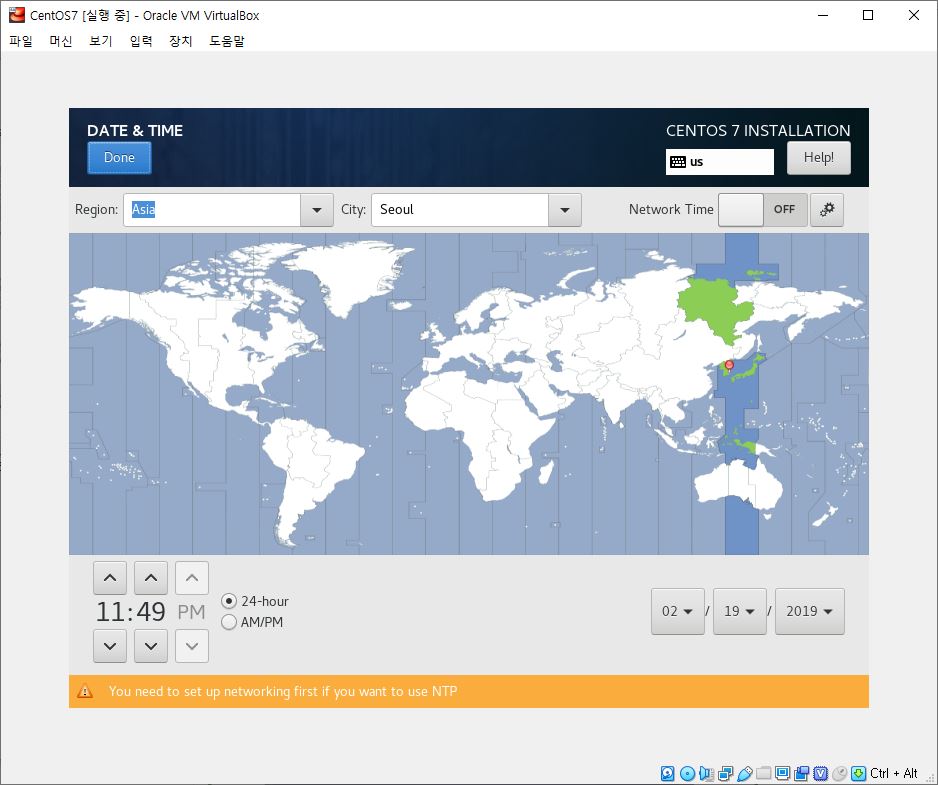The image size is (938, 785).
Task: Toggle AM/PM using the down arrow
Action: [192, 646]
